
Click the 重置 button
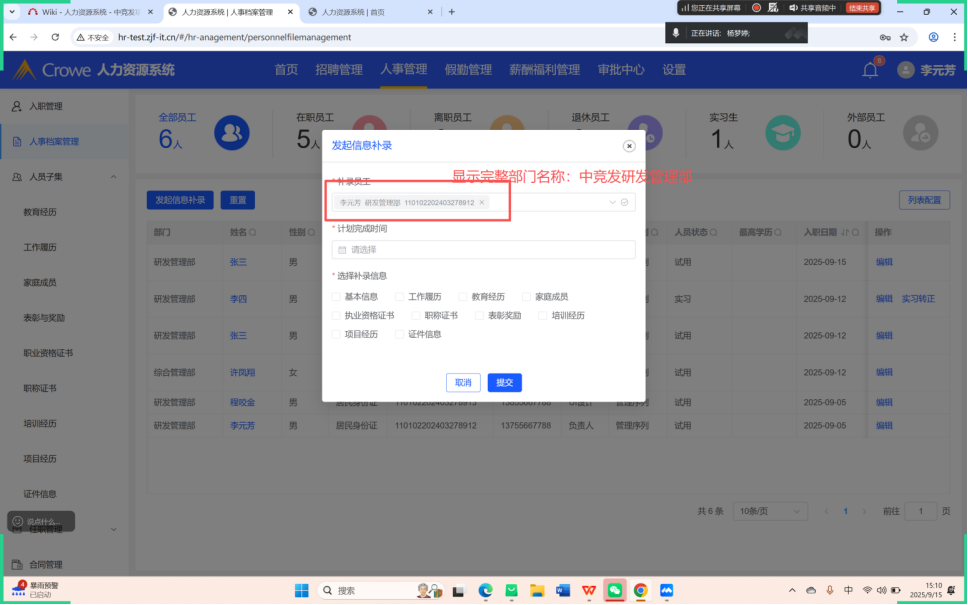[x=238, y=200]
